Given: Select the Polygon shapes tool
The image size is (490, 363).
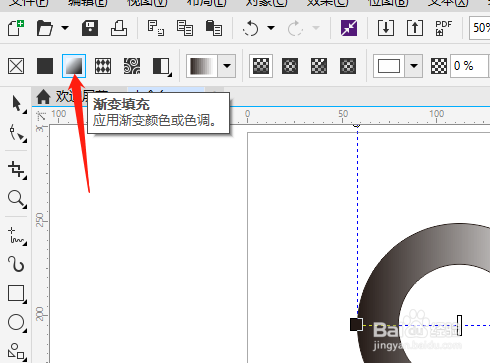Looking at the screenshot, I should [18, 352].
